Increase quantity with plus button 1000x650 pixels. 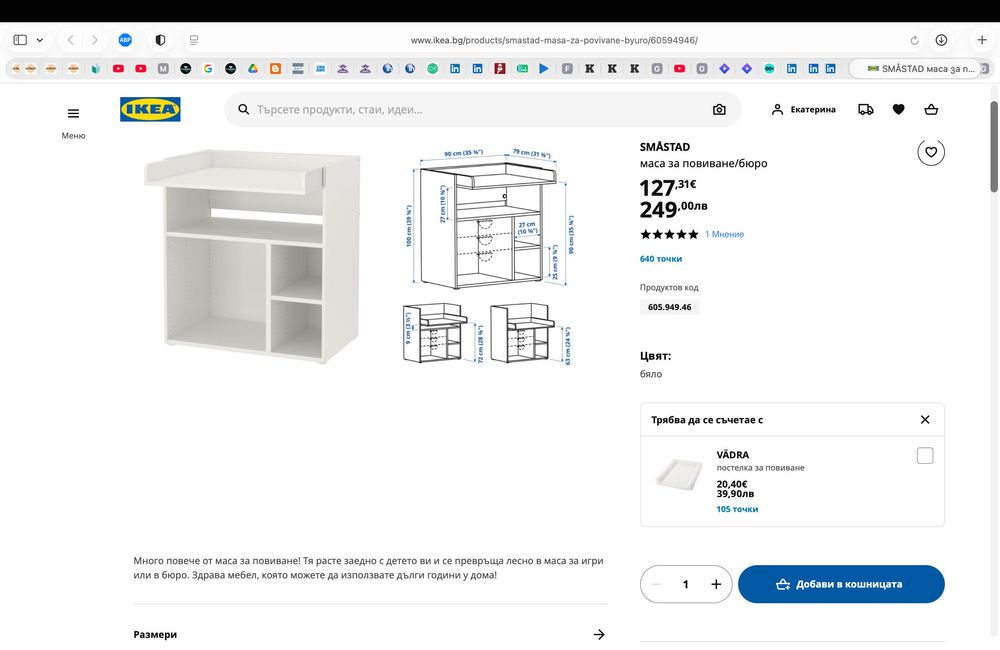click(716, 584)
